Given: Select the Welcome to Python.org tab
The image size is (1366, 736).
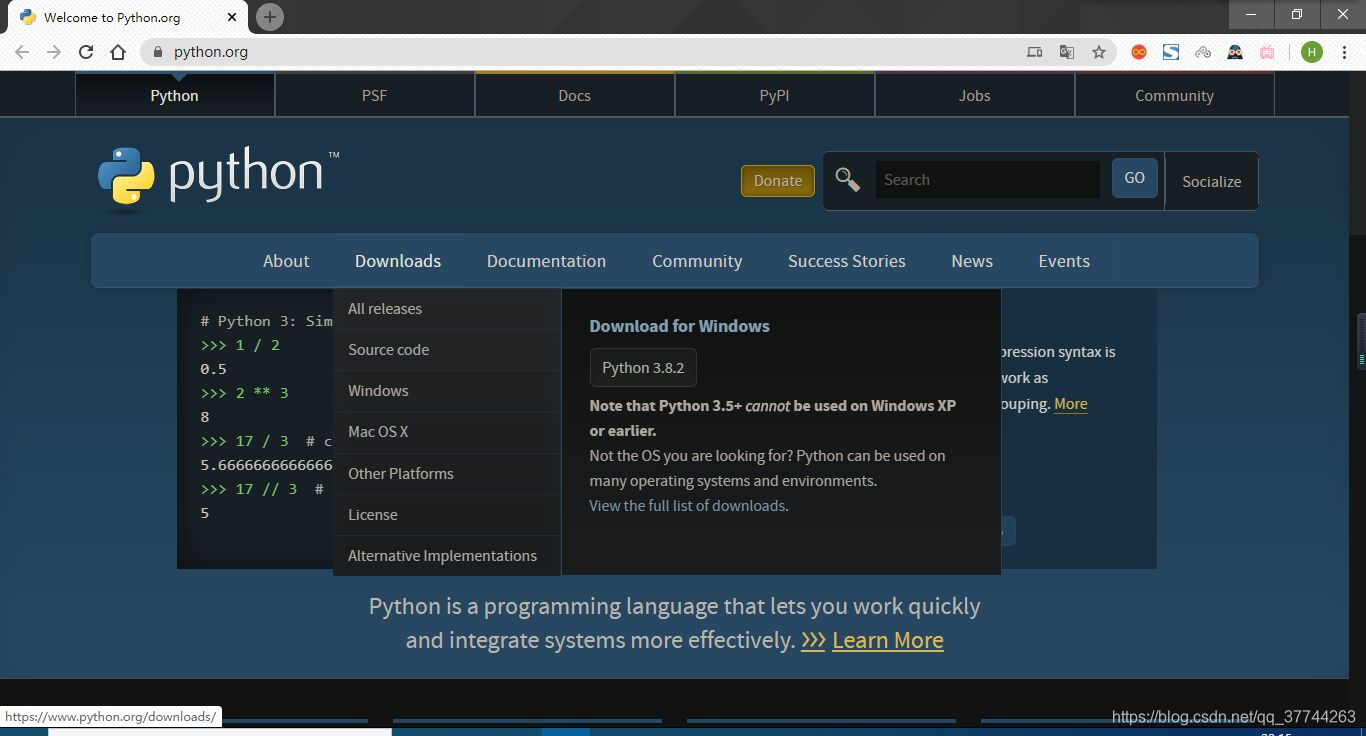Looking at the screenshot, I should point(128,17).
